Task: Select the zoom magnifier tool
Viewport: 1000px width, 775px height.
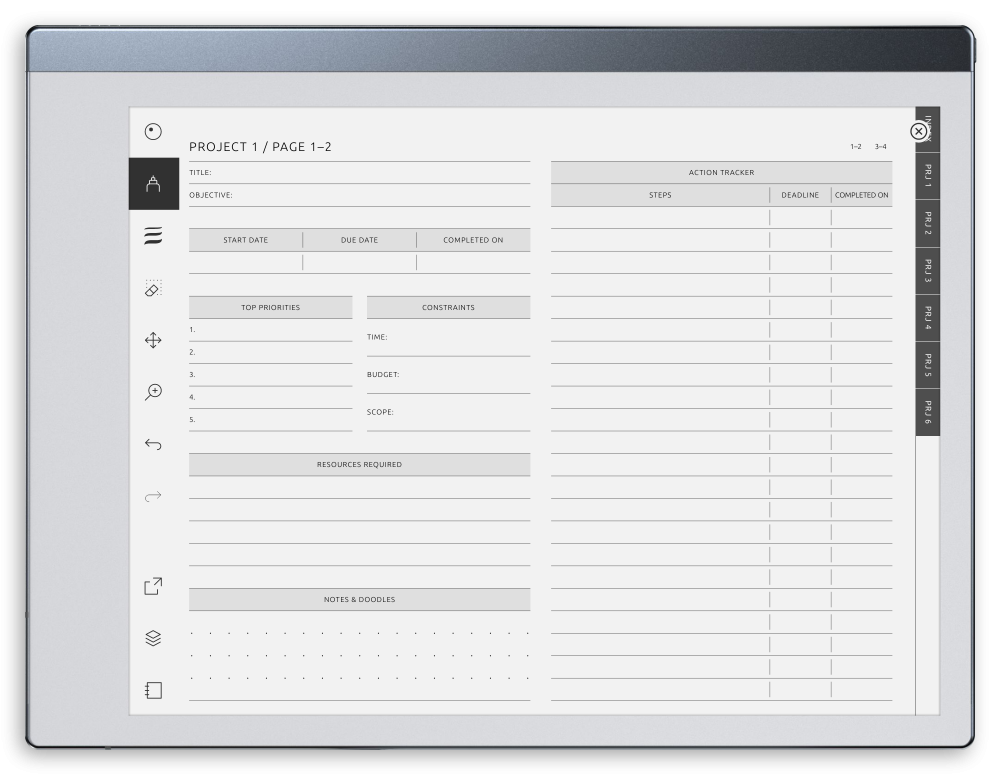Action: tap(152, 392)
